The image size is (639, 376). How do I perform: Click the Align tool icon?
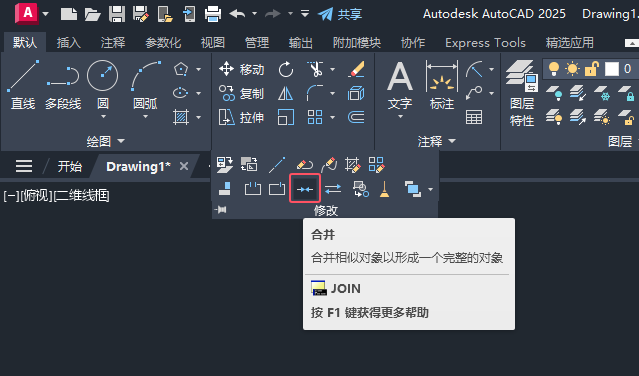point(225,189)
